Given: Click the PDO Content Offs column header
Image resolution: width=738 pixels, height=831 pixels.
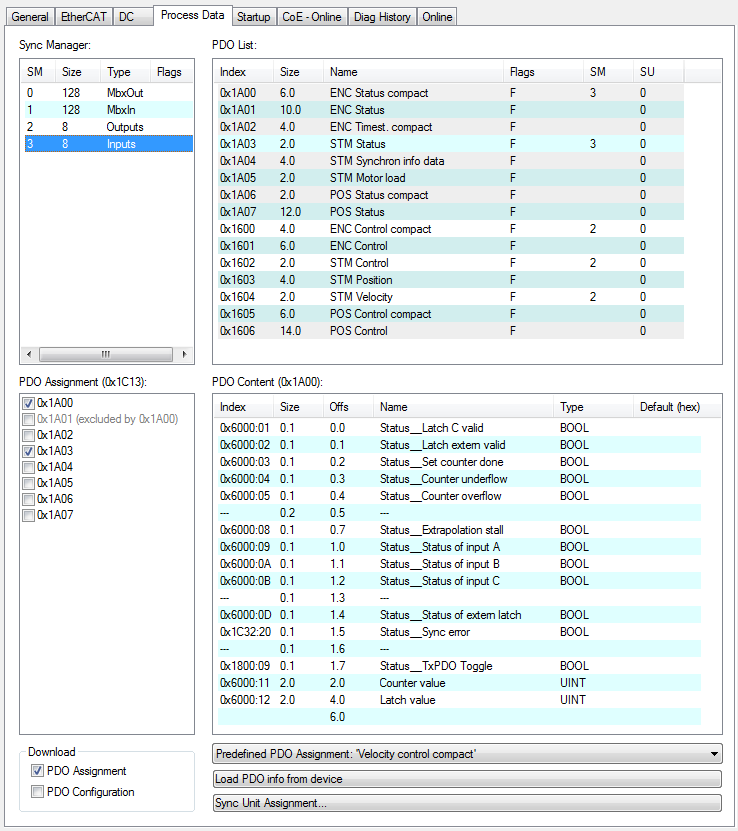Looking at the screenshot, I should pyautogui.click(x=348, y=407).
